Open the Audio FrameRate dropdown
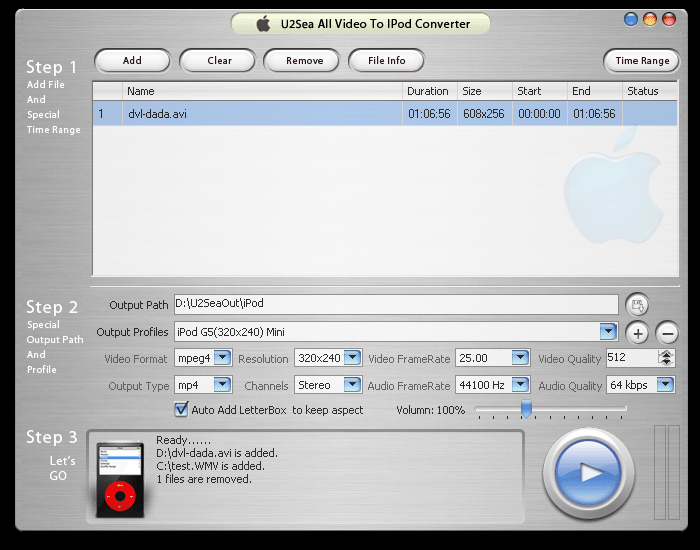The height and width of the screenshot is (550, 700). pyautogui.click(x=520, y=385)
